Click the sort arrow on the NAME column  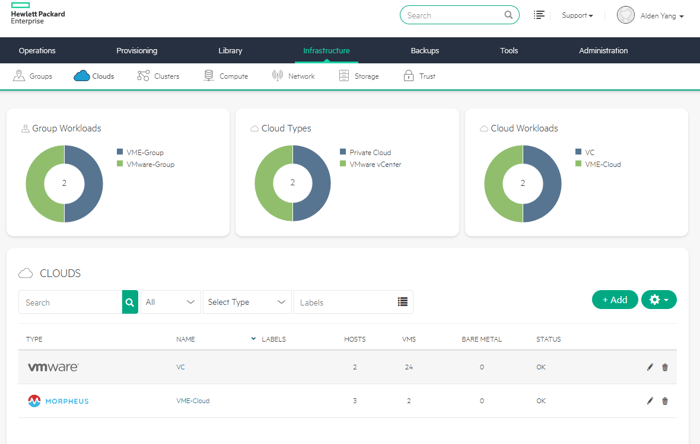point(253,339)
